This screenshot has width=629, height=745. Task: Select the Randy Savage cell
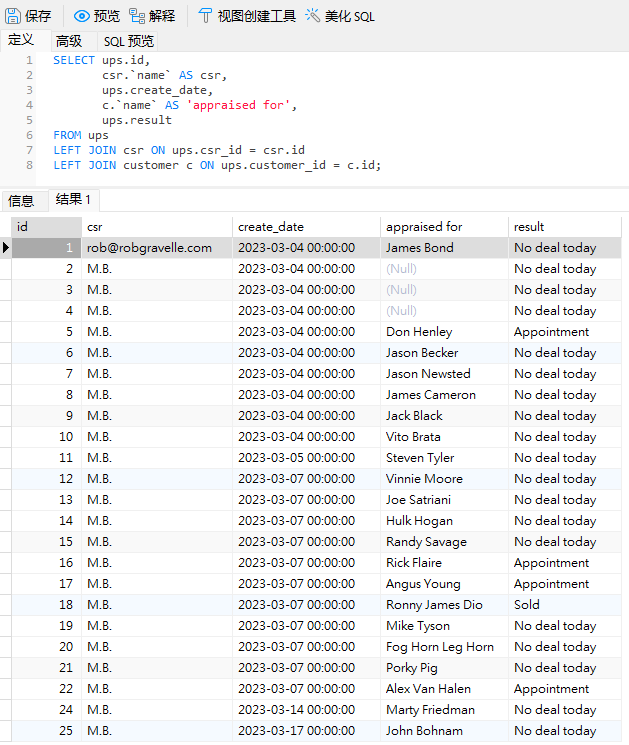[x=444, y=542]
